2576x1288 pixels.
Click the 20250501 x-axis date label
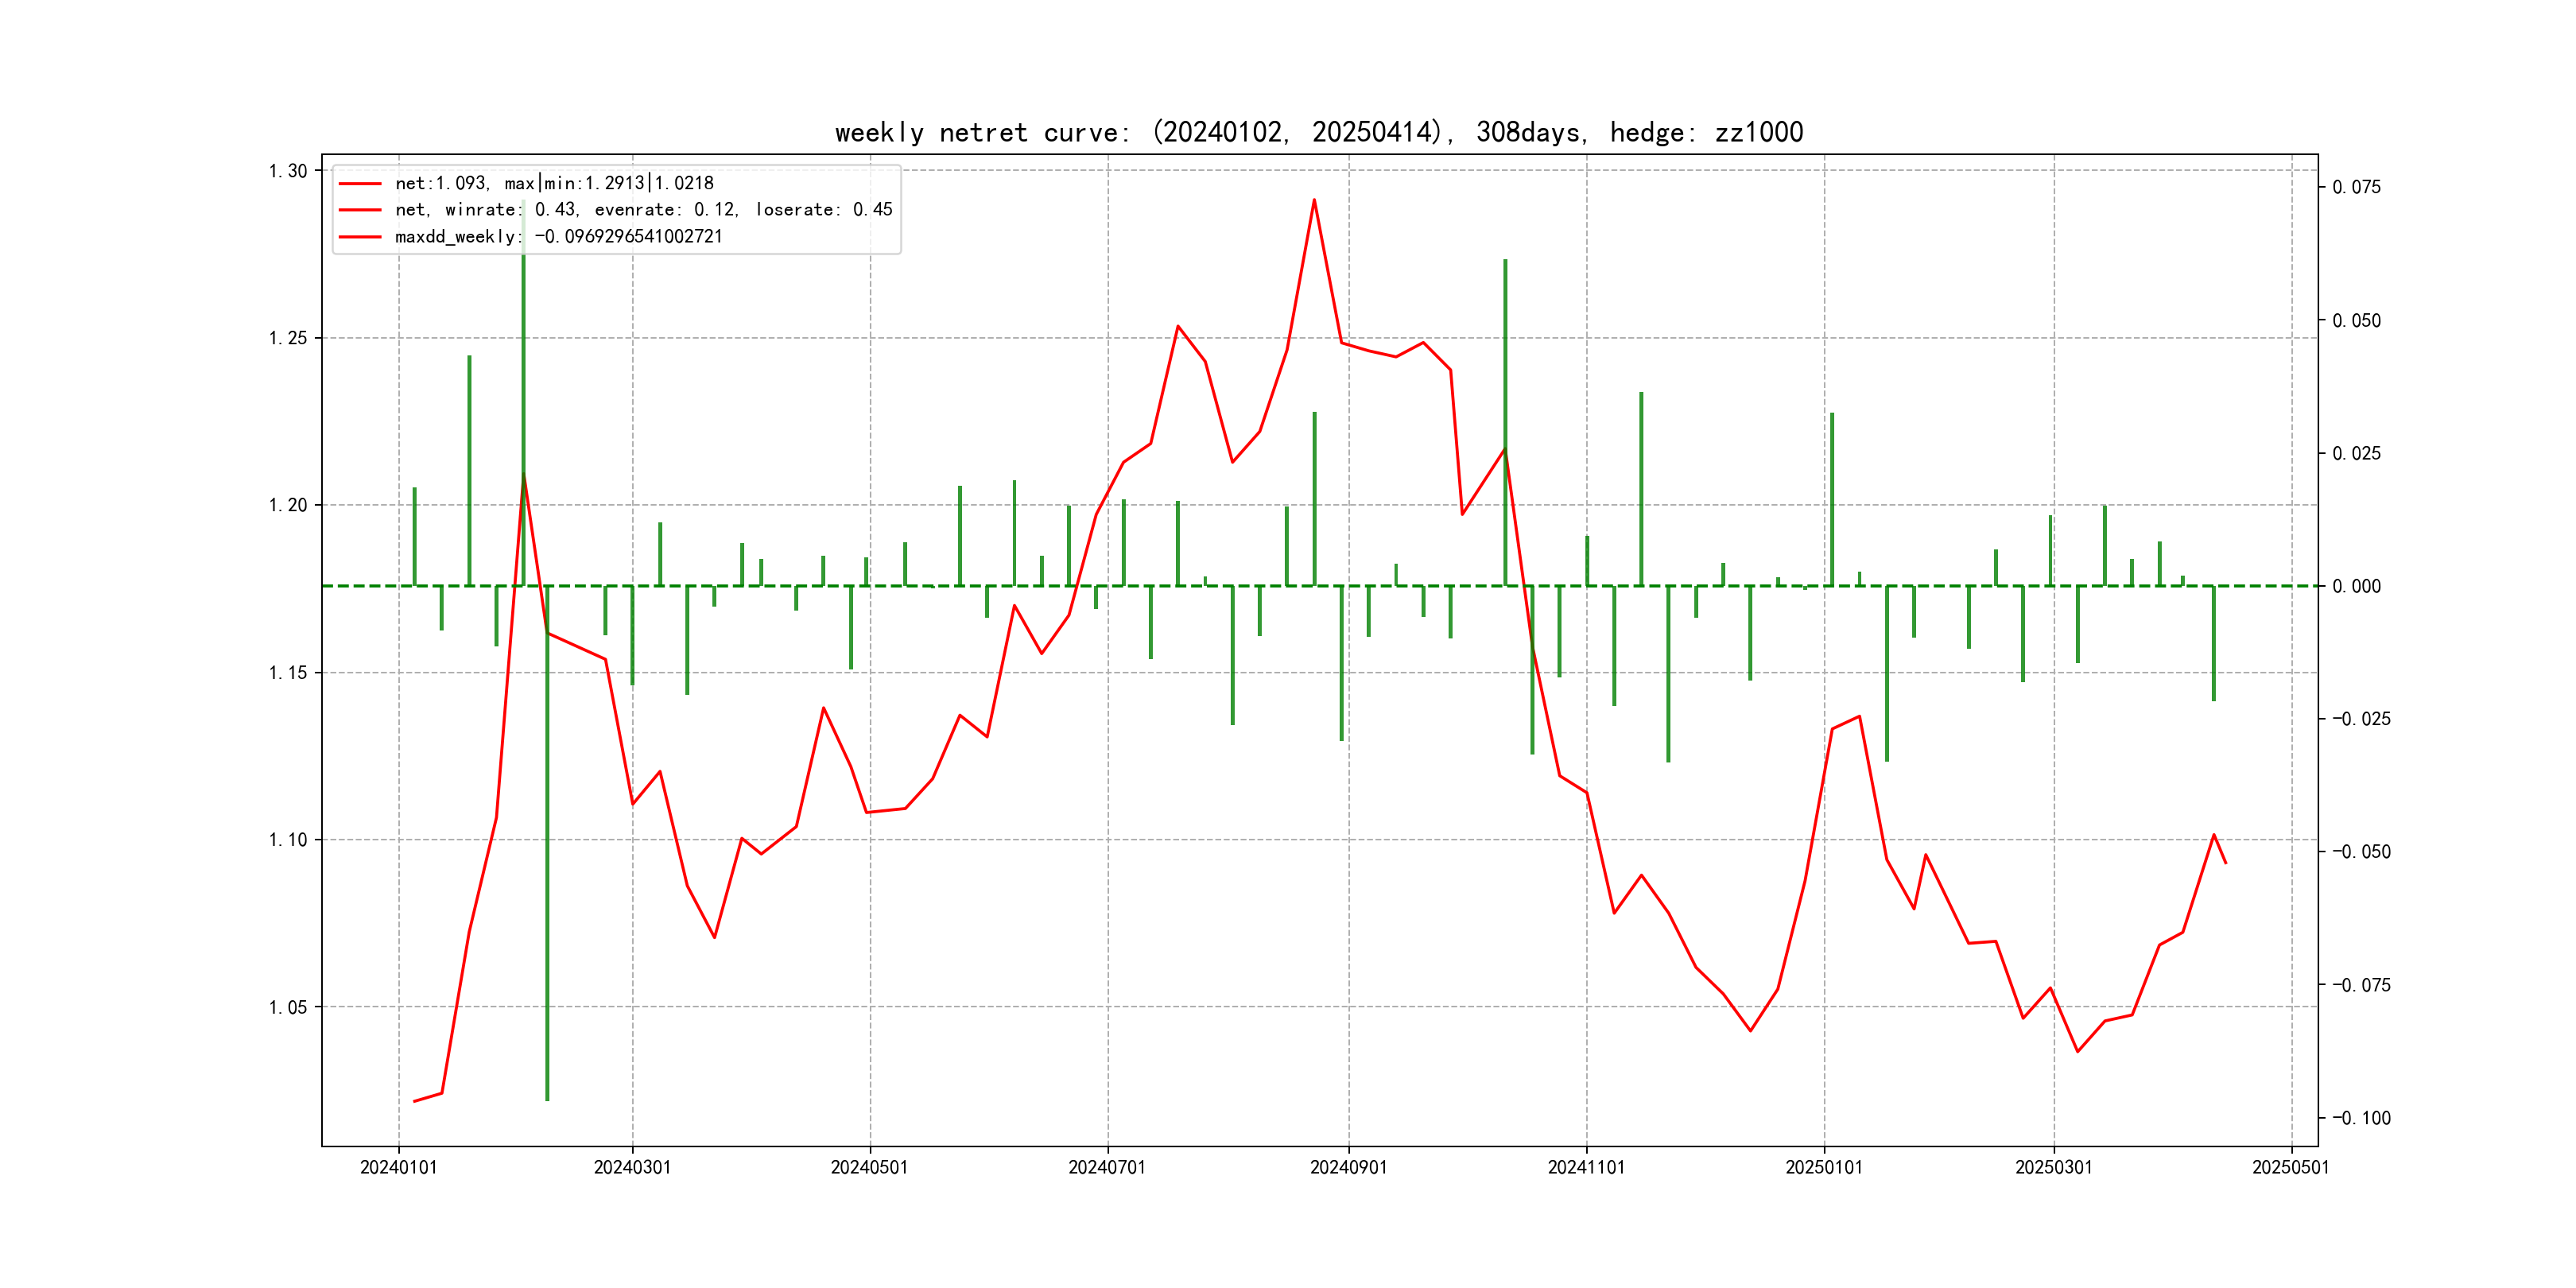click(2290, 1167)
